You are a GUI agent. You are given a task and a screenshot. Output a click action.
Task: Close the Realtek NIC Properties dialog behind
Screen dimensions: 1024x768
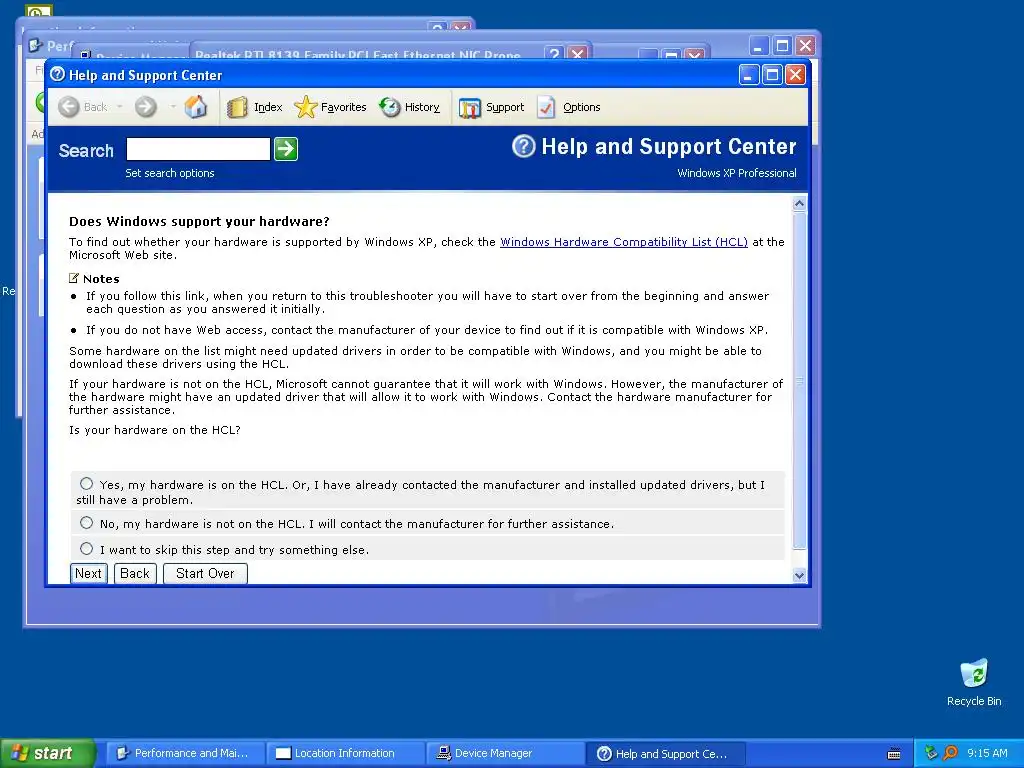(577, 53)
